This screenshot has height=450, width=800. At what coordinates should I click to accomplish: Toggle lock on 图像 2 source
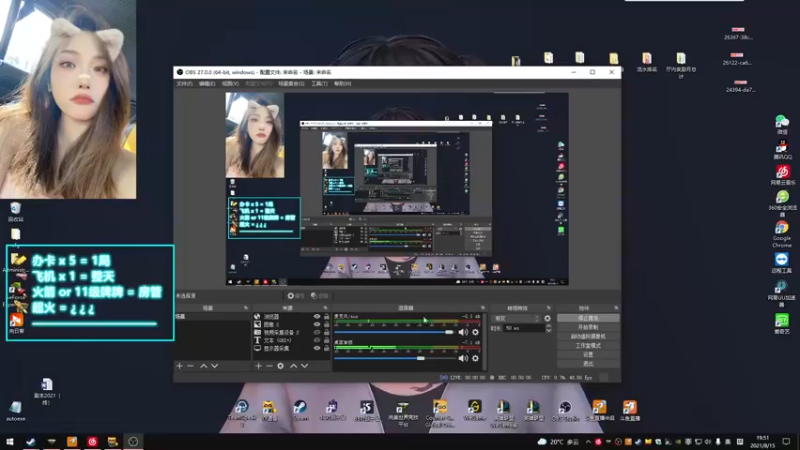(x=327, y=324)
